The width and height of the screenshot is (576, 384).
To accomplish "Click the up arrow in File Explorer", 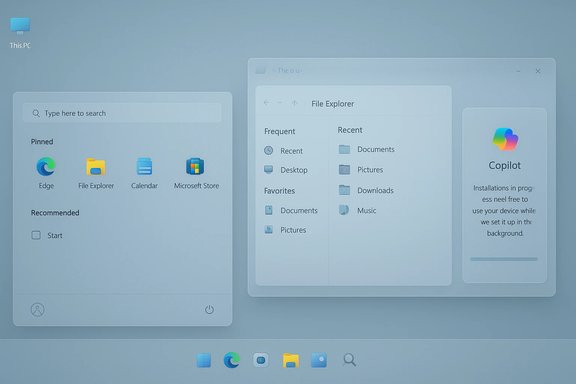I will pyautogui.click(x=294, y=103).
